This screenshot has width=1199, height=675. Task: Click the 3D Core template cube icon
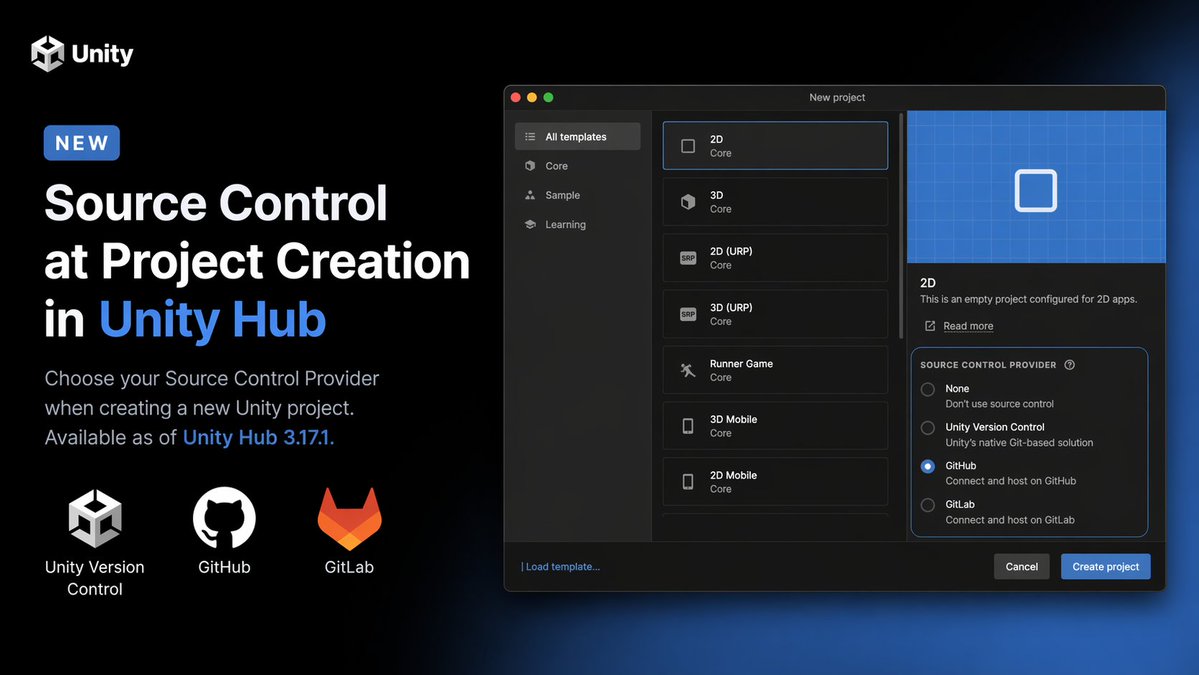688,202
